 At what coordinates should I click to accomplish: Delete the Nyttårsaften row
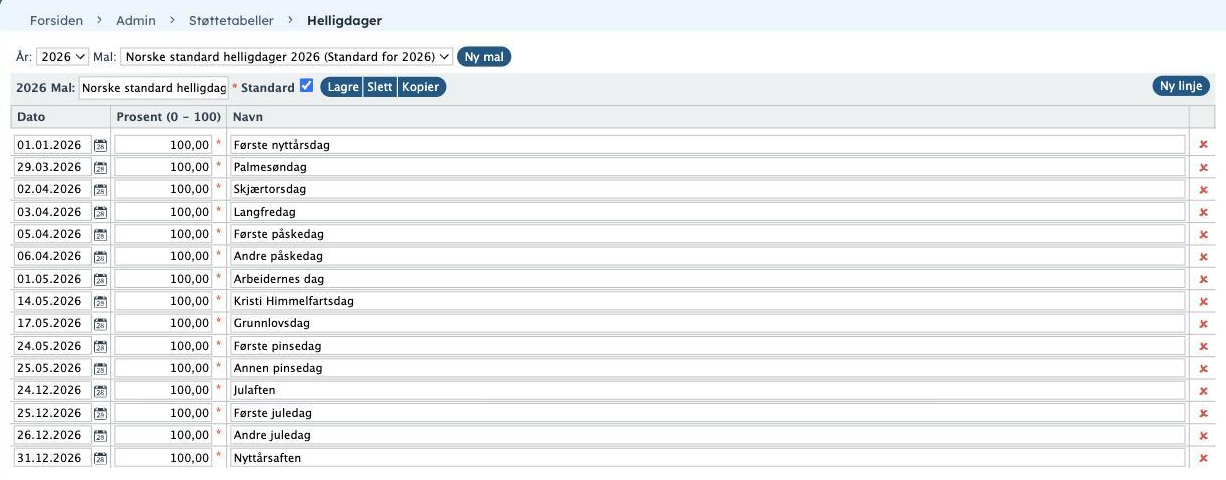(x=1203, y=458)
